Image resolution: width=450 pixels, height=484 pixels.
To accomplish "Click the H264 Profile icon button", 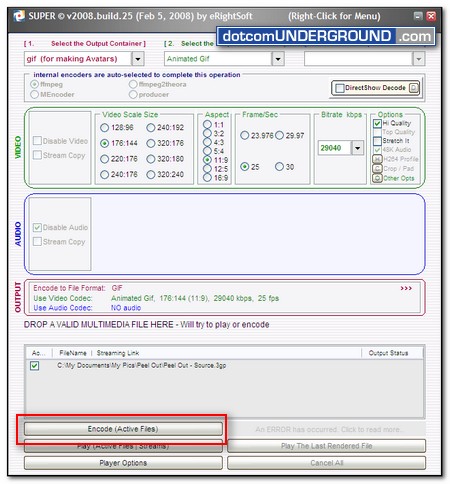I will (377, 159).
